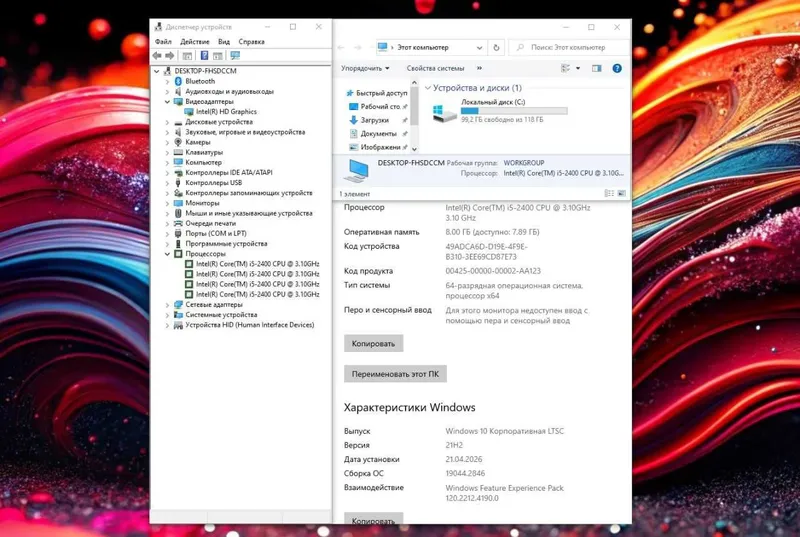This screenshot has height=537, width=800.
Task: Select the Мониторы category
Action: pos(202,203)
